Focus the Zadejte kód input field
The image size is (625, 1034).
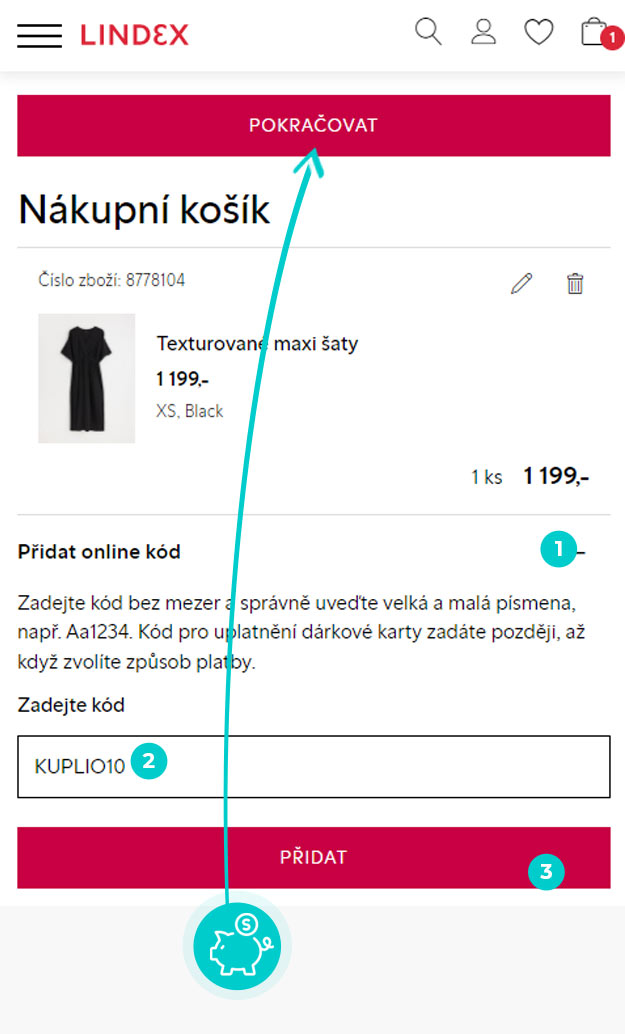tap(380, 767)
